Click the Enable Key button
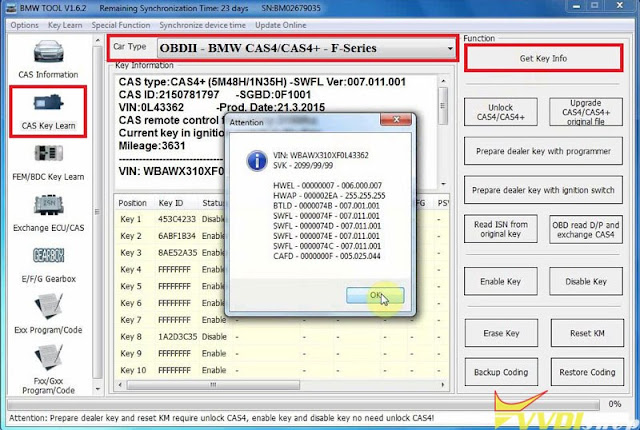Viewport: 640px width, 430px height. (500, 281)
